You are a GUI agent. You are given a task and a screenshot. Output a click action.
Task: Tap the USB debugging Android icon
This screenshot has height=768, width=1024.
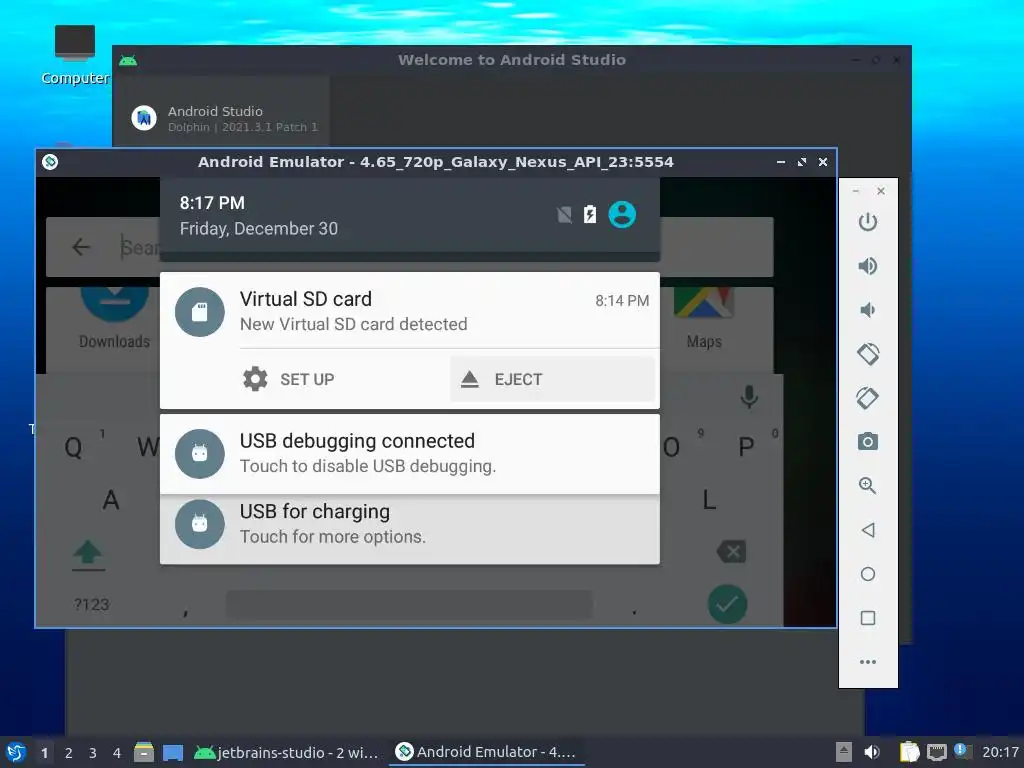[200, 454]
